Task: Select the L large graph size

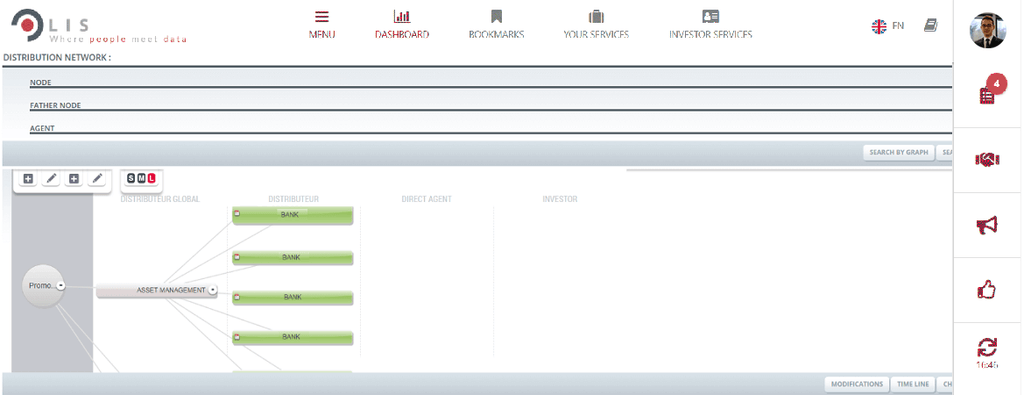Action: pyautogui.click(x=152, y=178)
